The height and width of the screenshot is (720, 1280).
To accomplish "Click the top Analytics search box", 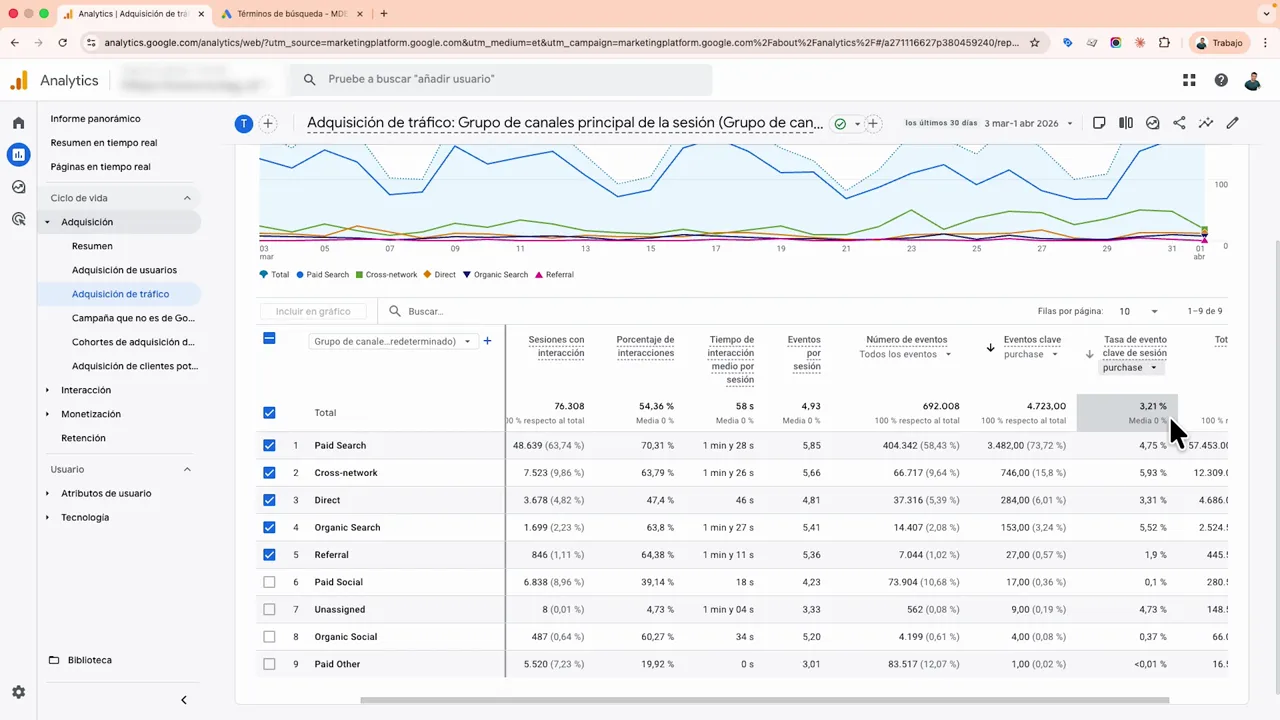I will tap(500, 79).
